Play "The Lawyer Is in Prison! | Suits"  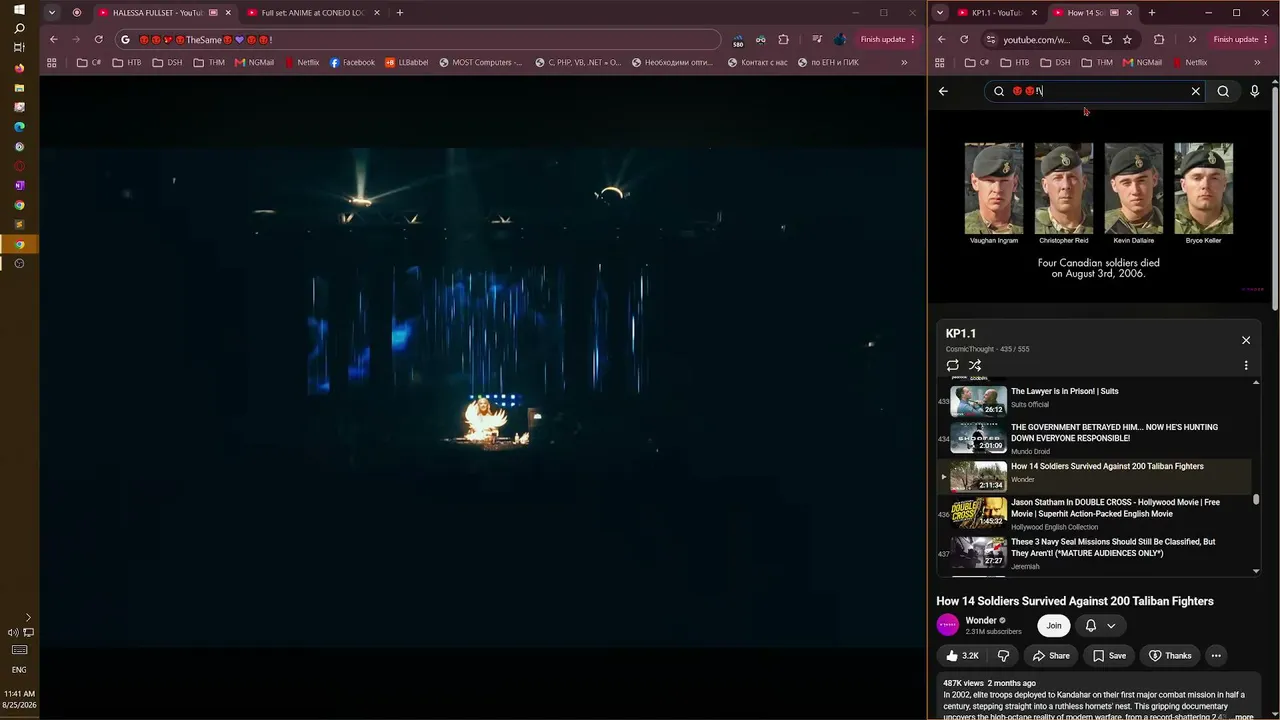1094,398
